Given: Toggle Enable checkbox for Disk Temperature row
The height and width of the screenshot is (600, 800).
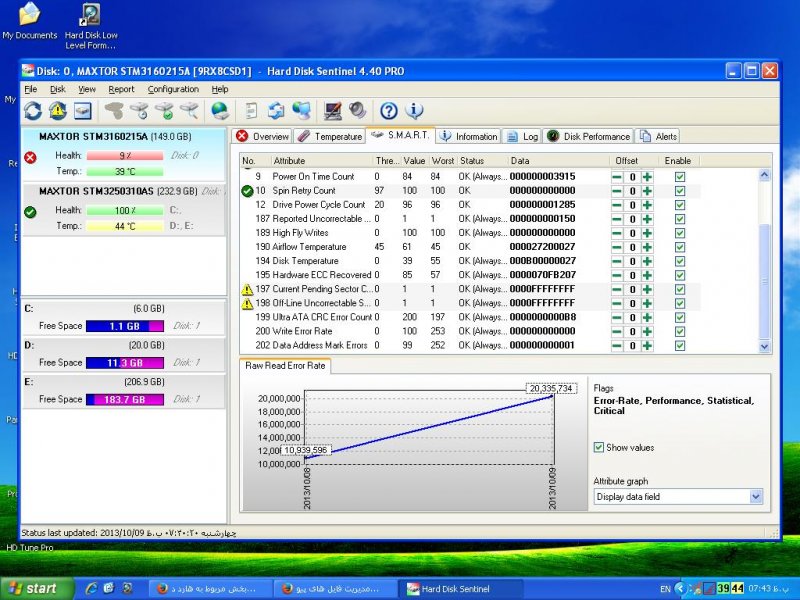Looking at the screenshot, I should click(680, 261).
